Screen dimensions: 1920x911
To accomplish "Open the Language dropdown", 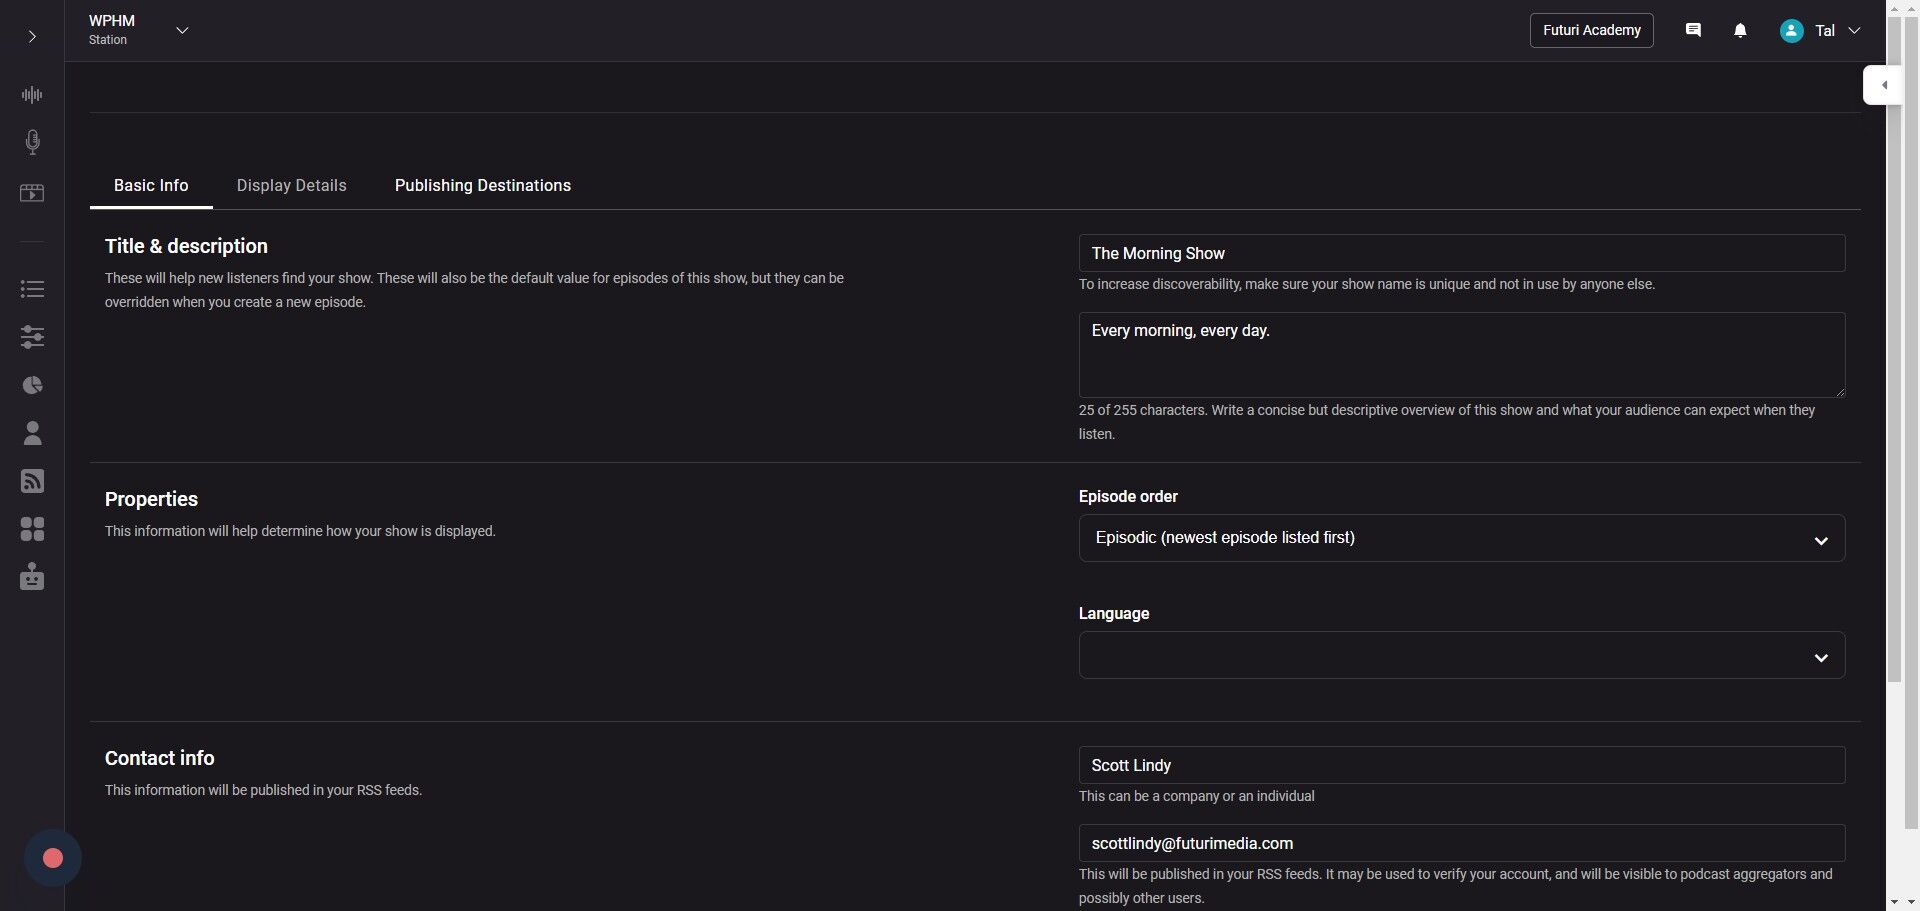I will click(x=1461, y=656).
